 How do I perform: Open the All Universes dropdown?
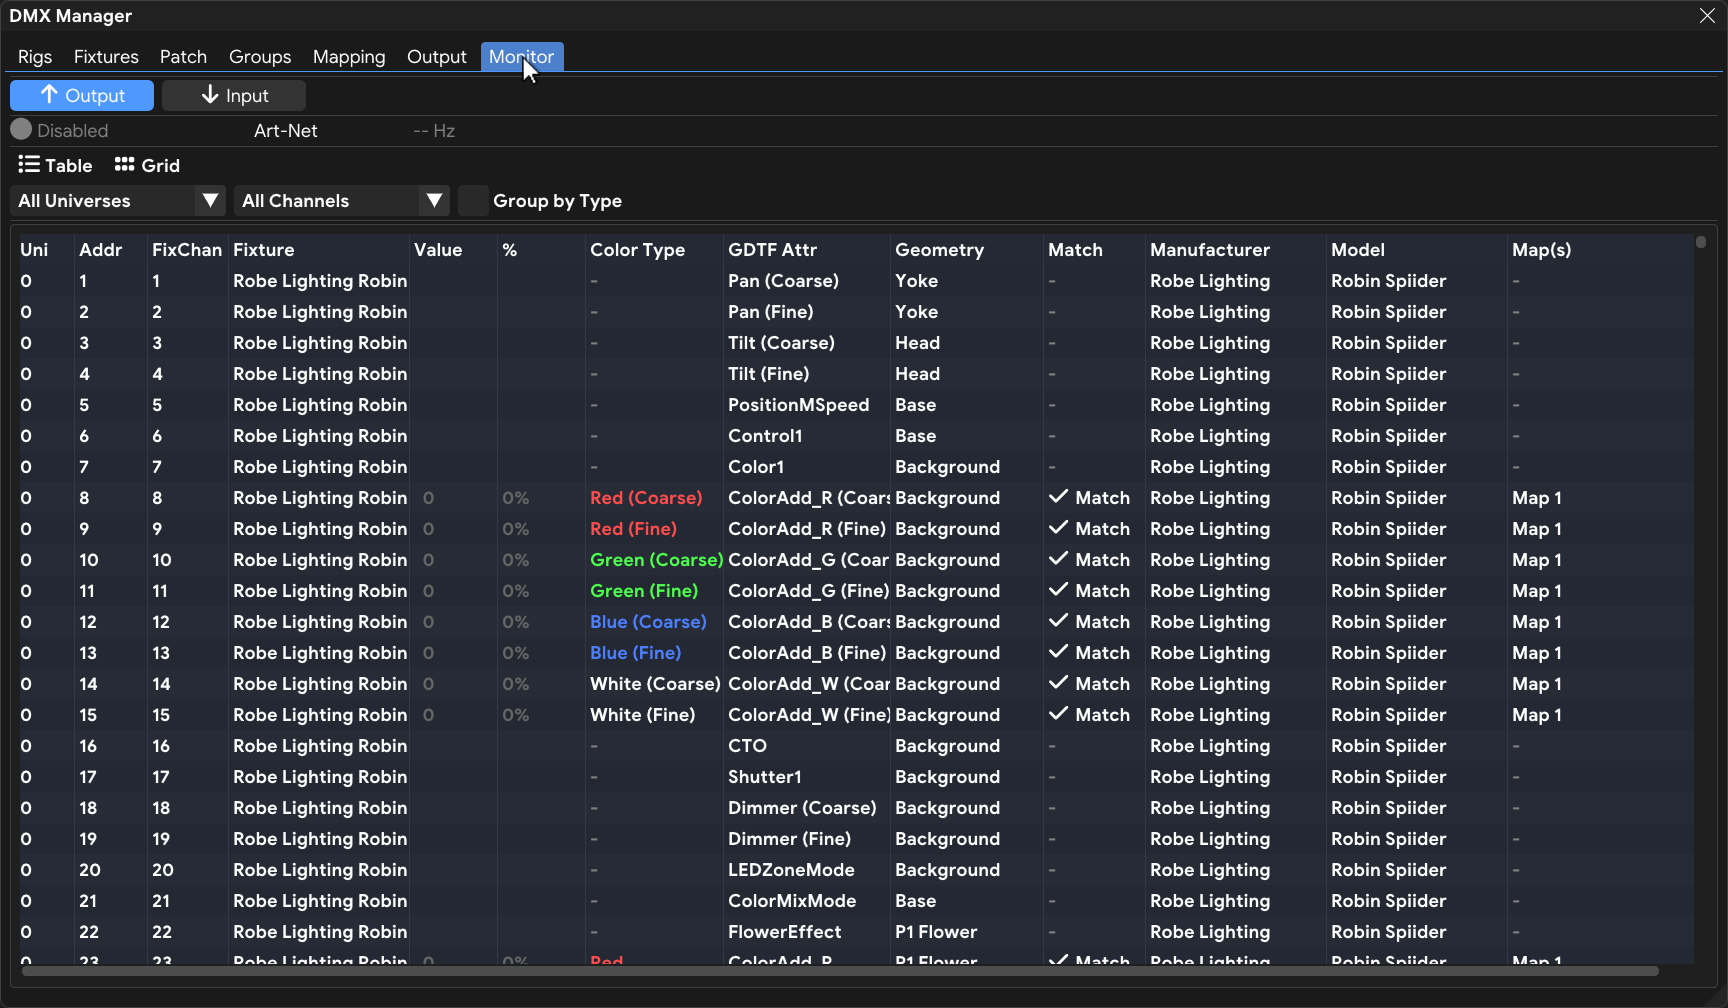(118, 201)
